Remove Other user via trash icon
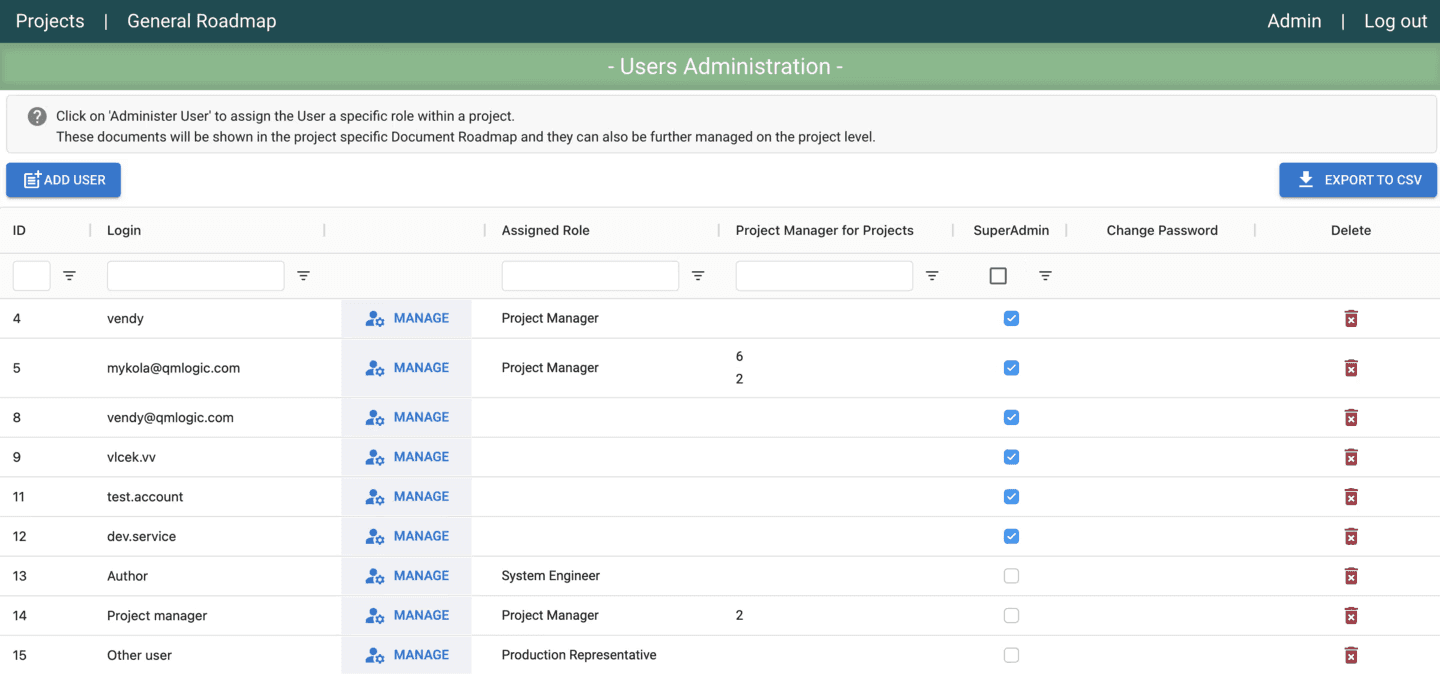This screenshot has height=674, width=1440. point(1351,655)
